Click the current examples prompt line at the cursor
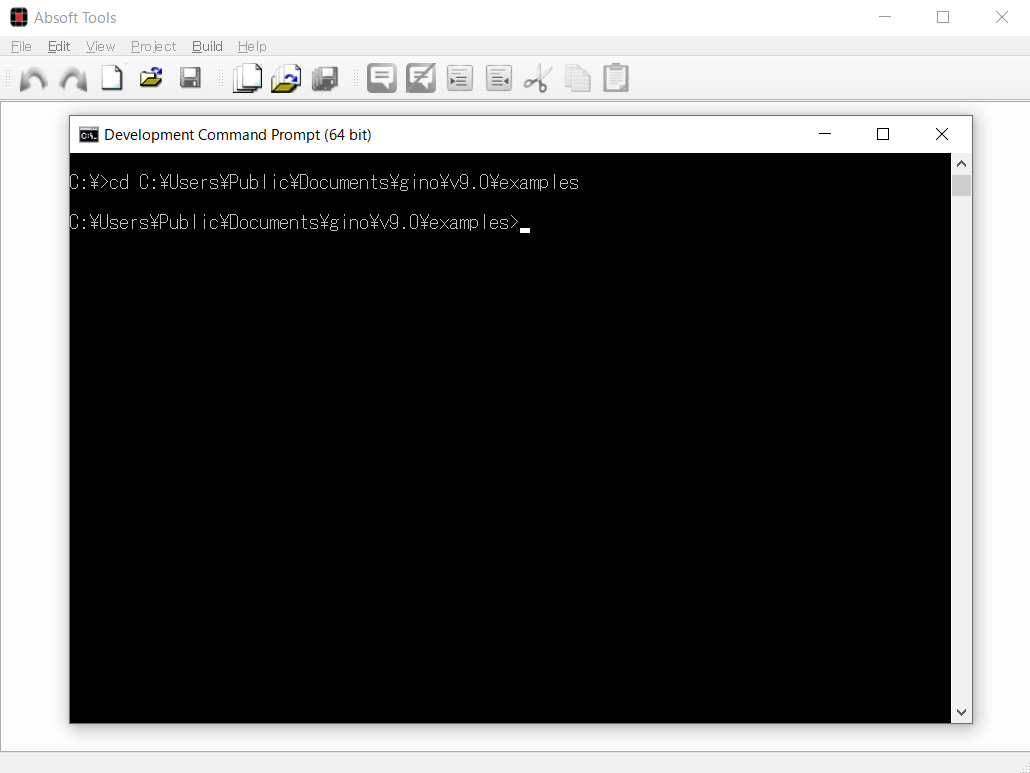Image resolution: width=1030 pixels, height=773 pixels. coord(300,223)
